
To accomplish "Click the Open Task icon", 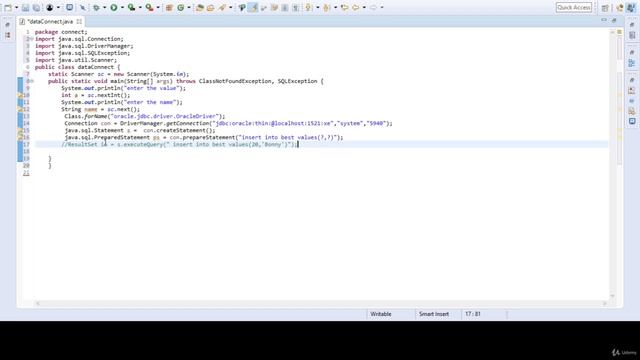I will click(211, 7).
